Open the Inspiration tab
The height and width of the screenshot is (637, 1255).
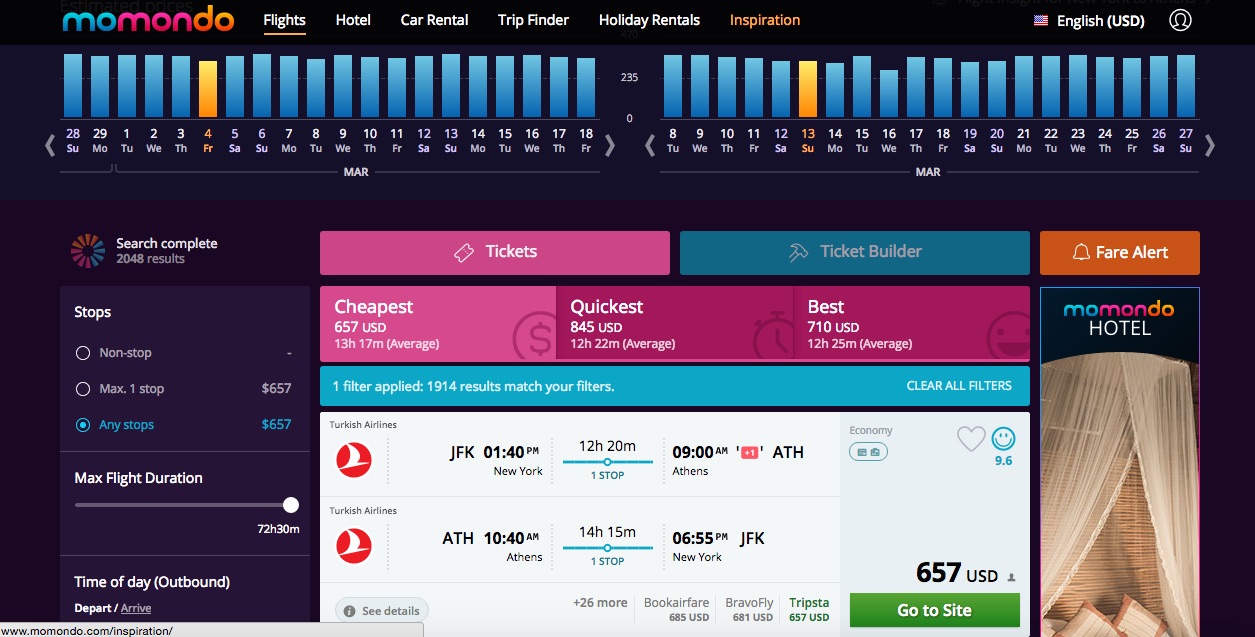(x=765, y=20)
